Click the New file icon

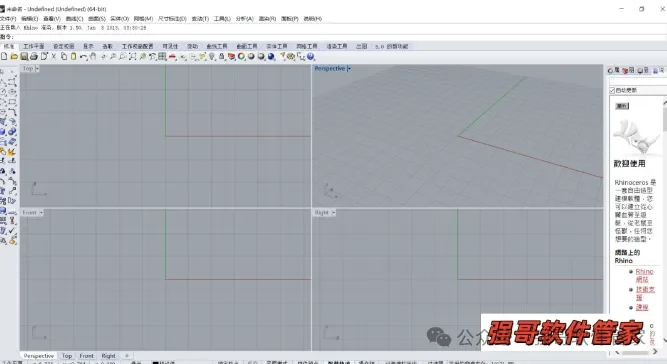4,56
